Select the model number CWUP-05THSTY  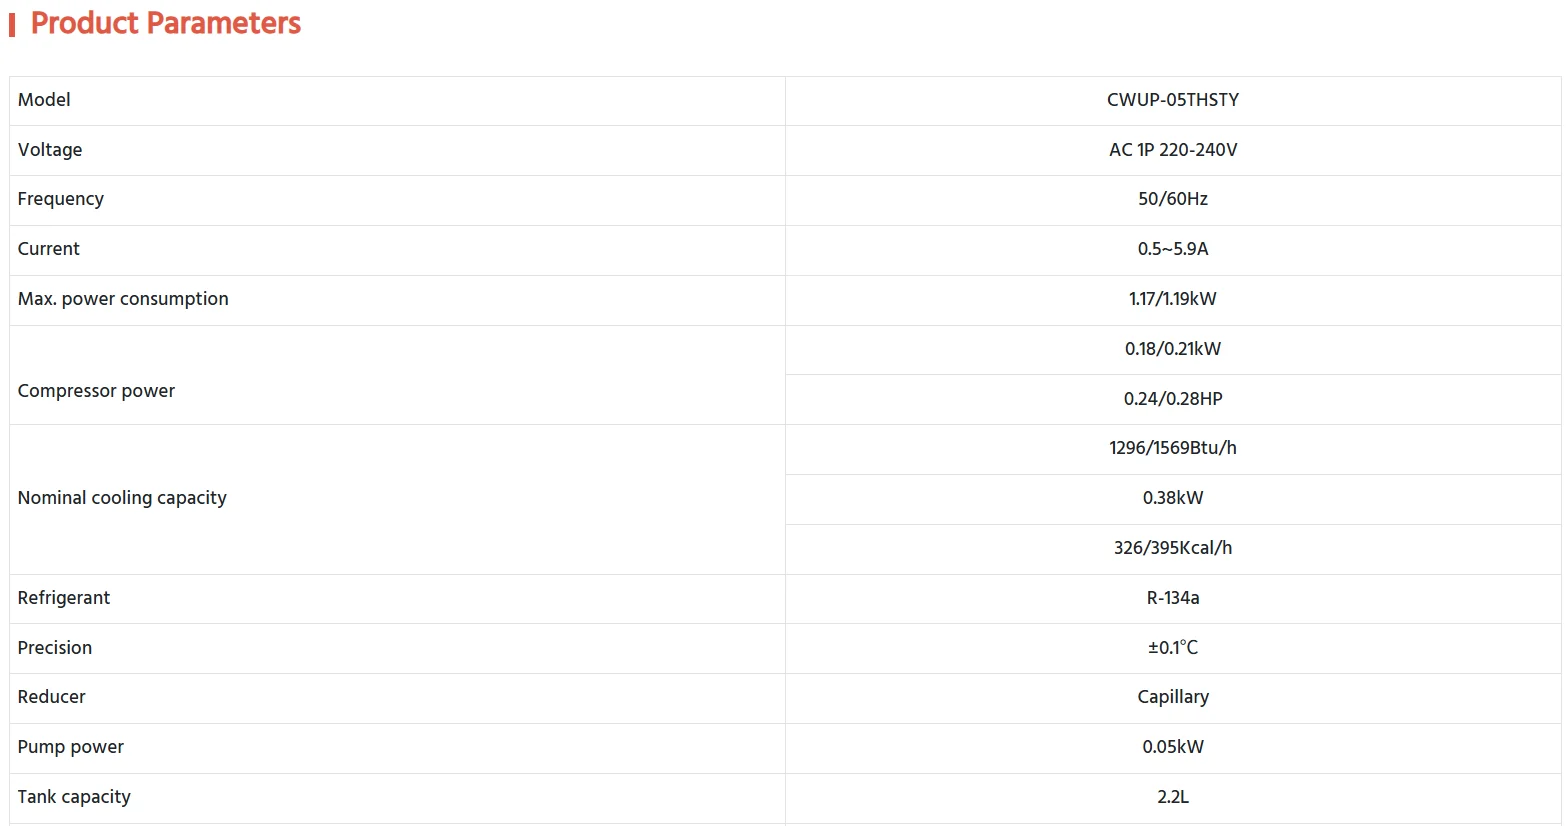coord(1172,100)
